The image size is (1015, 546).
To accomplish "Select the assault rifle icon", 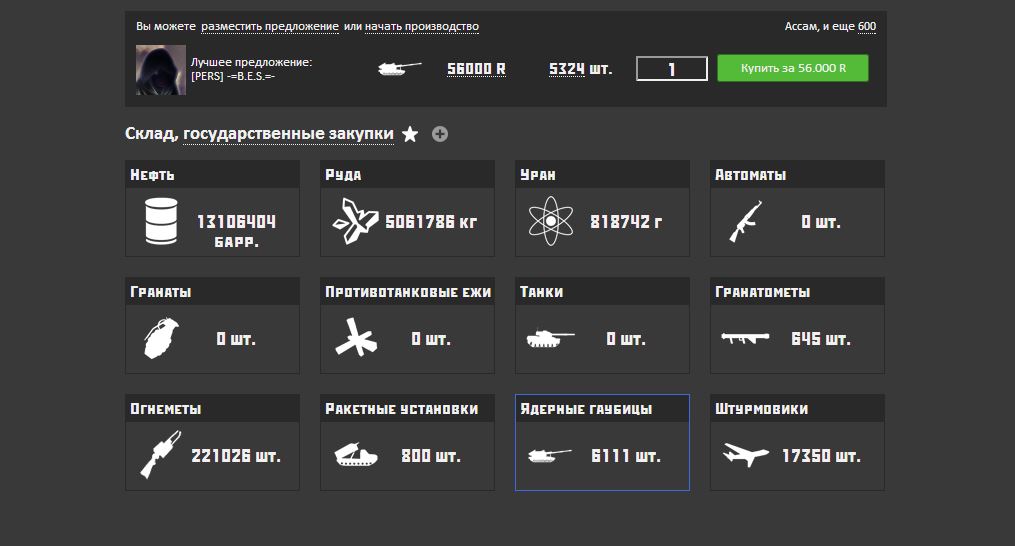I will click(746, 221).
